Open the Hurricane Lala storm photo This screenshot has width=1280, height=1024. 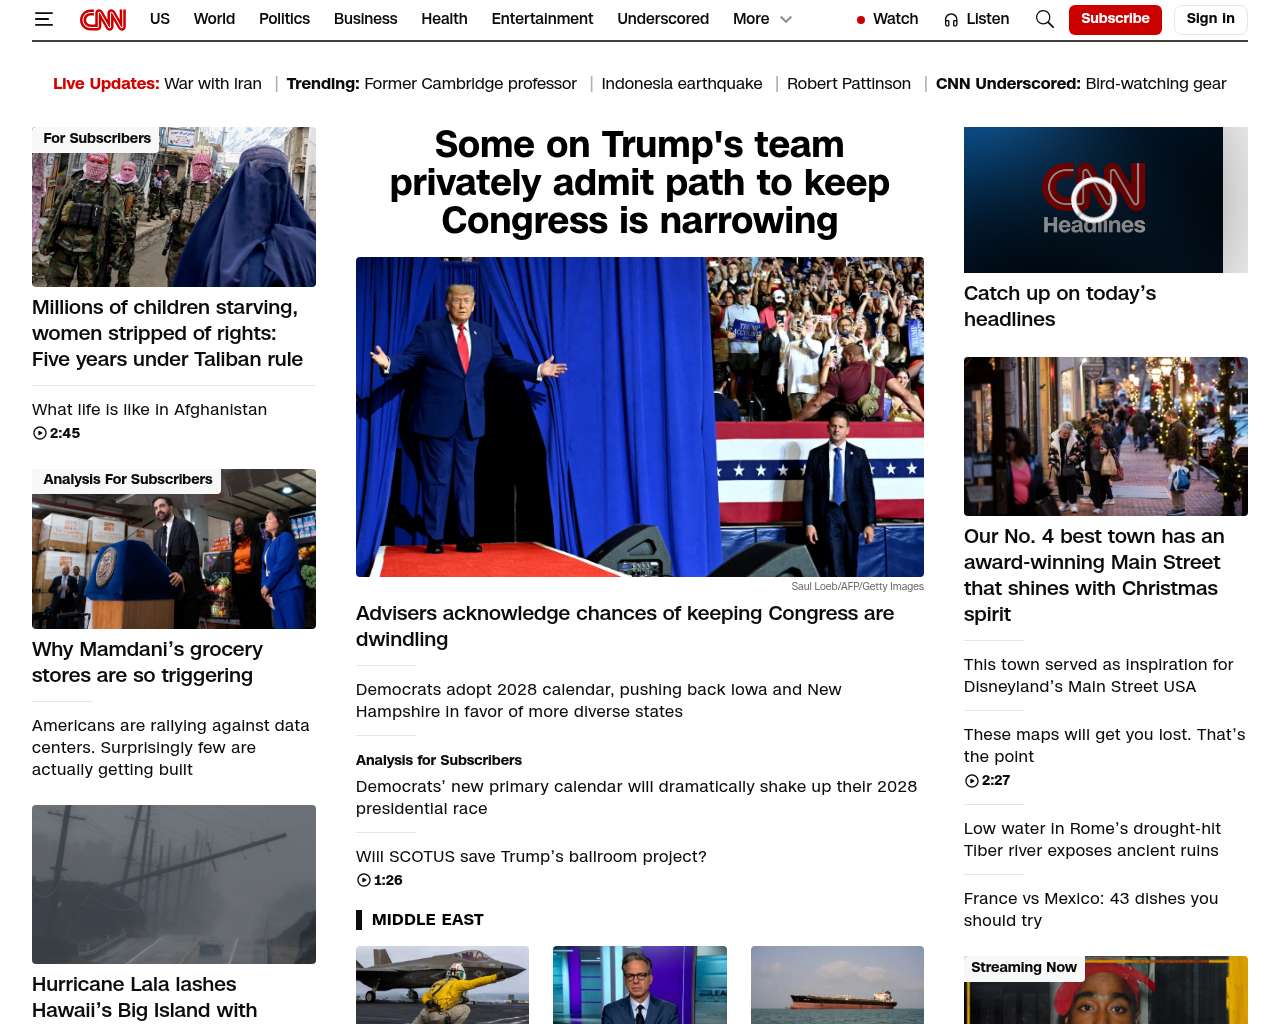point(174,885)
